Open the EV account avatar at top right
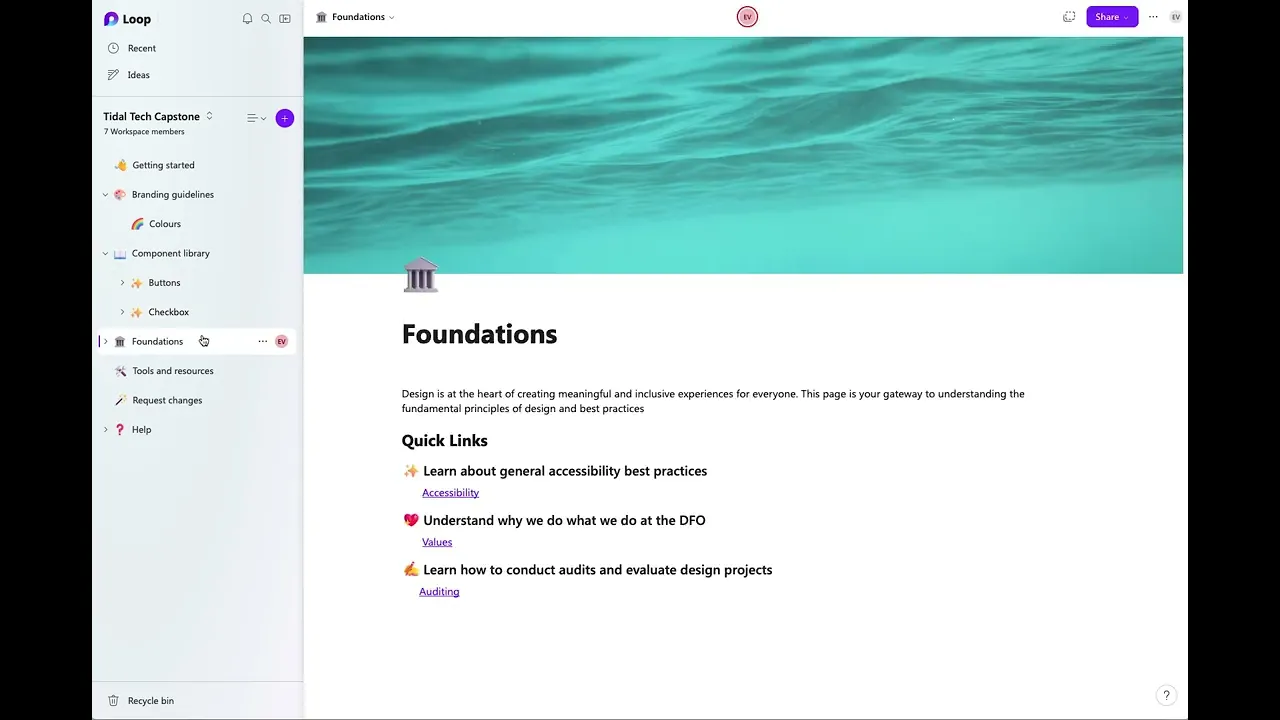The width and height of the screenshot is (1280, 720). point(1175,17)
